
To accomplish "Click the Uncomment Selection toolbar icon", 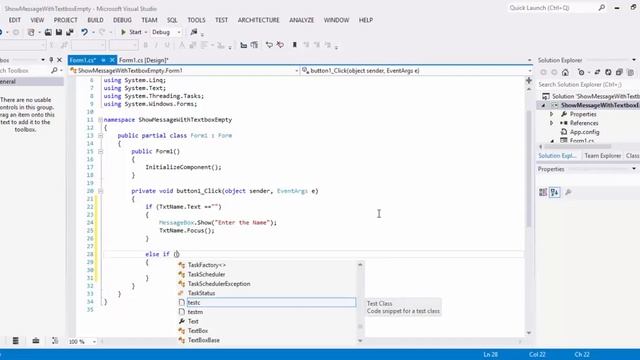I will tap(280, 45).
